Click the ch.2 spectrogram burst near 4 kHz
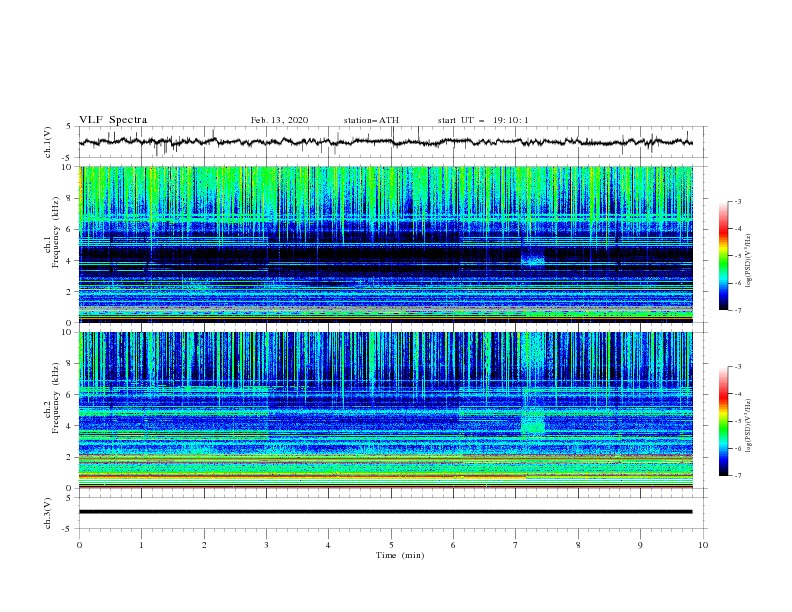 point(533,423)
